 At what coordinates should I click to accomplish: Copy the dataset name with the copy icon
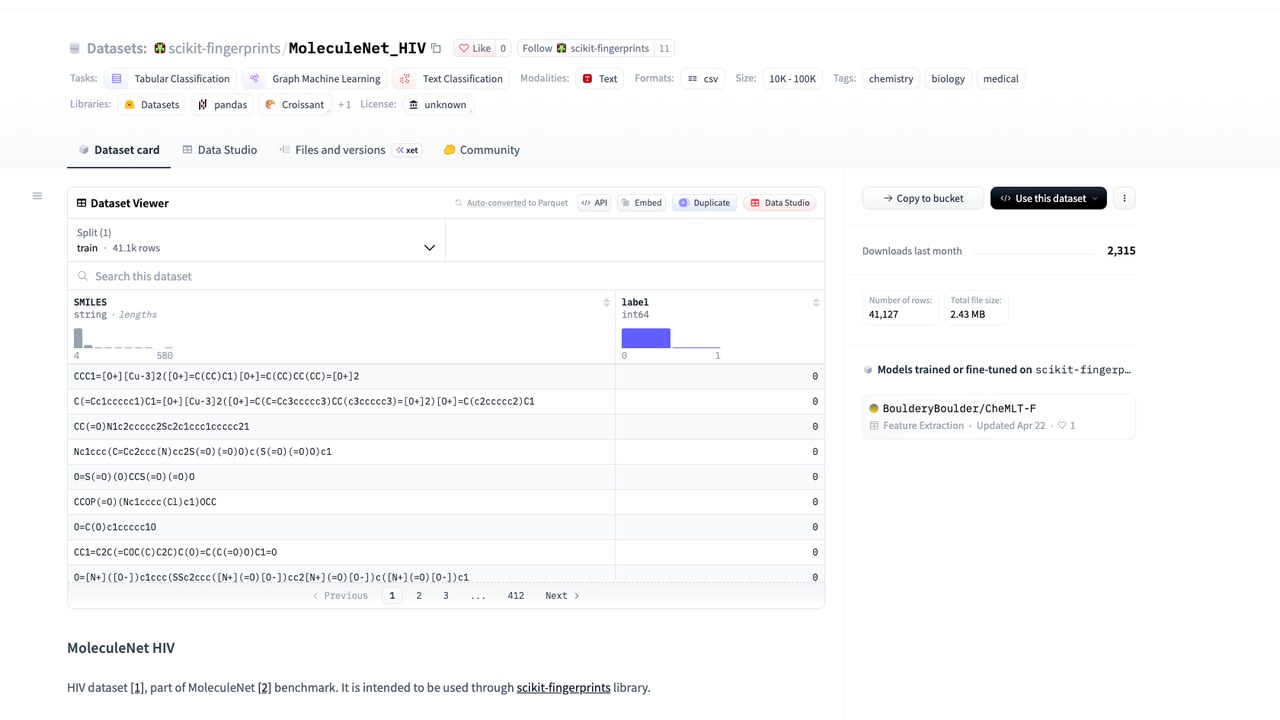[x=436, y=48]
